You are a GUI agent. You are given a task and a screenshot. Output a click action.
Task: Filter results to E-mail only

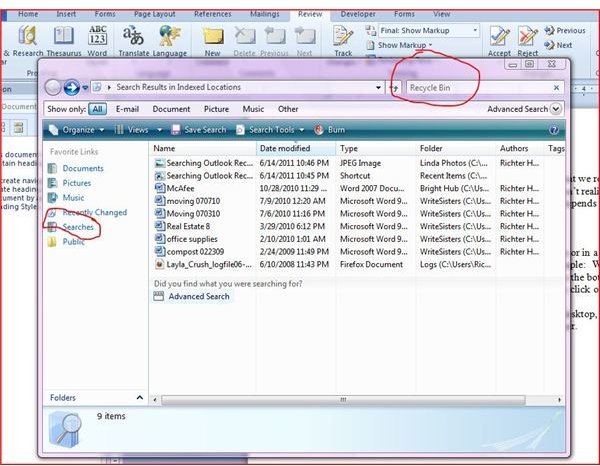127,109
